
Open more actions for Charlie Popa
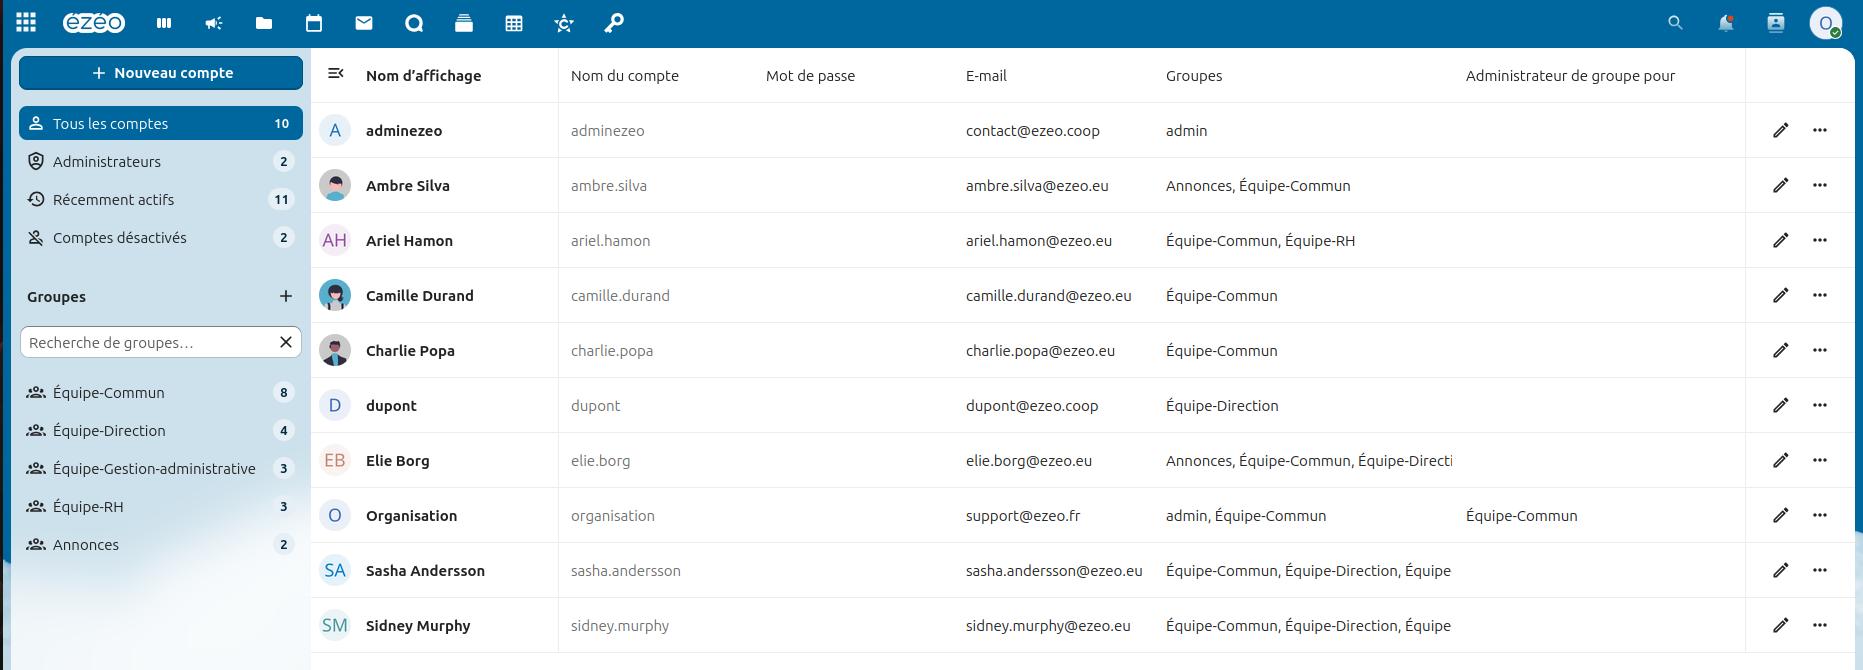[1820, 350]
